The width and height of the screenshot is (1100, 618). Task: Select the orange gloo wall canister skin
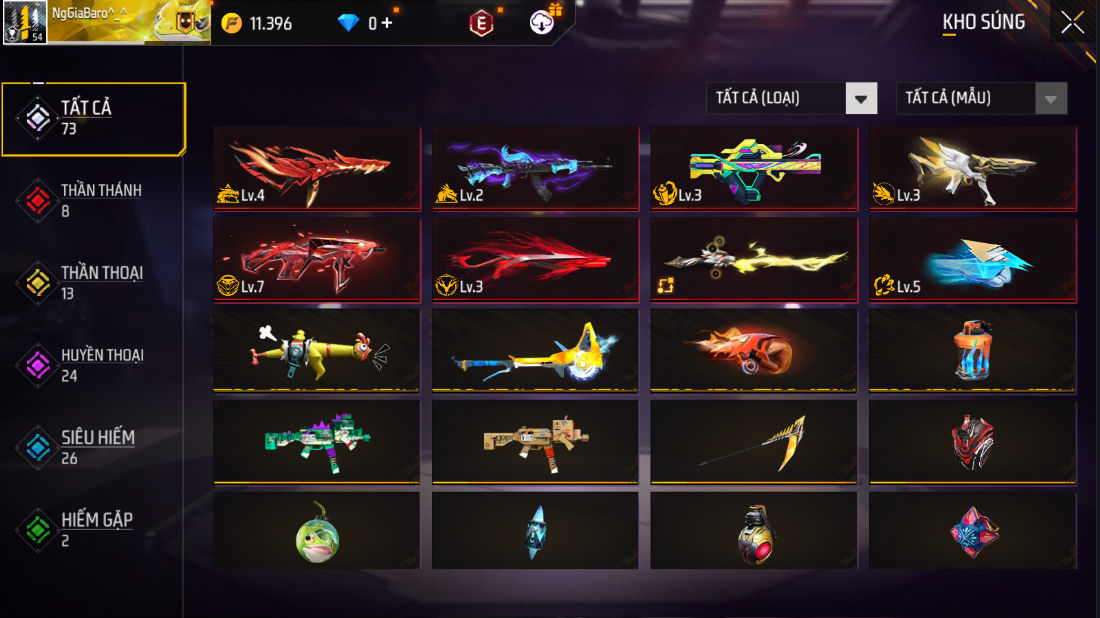tap(973, 350)
